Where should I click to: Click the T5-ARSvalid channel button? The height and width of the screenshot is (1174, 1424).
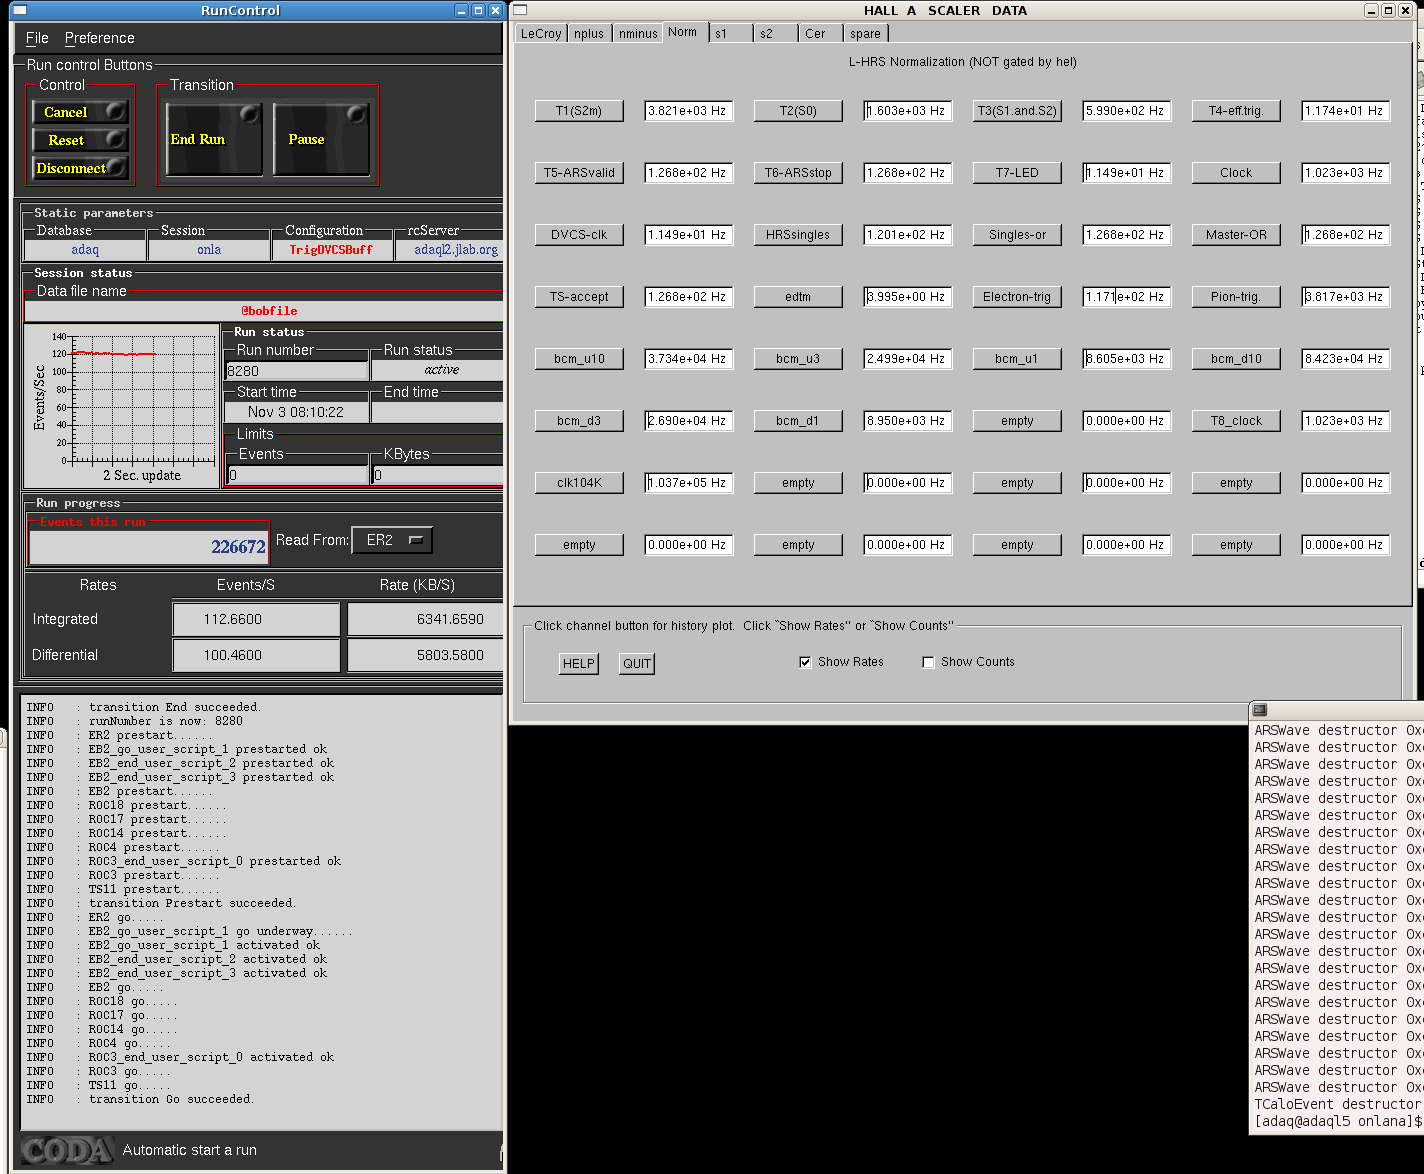(x=579, y=173)
